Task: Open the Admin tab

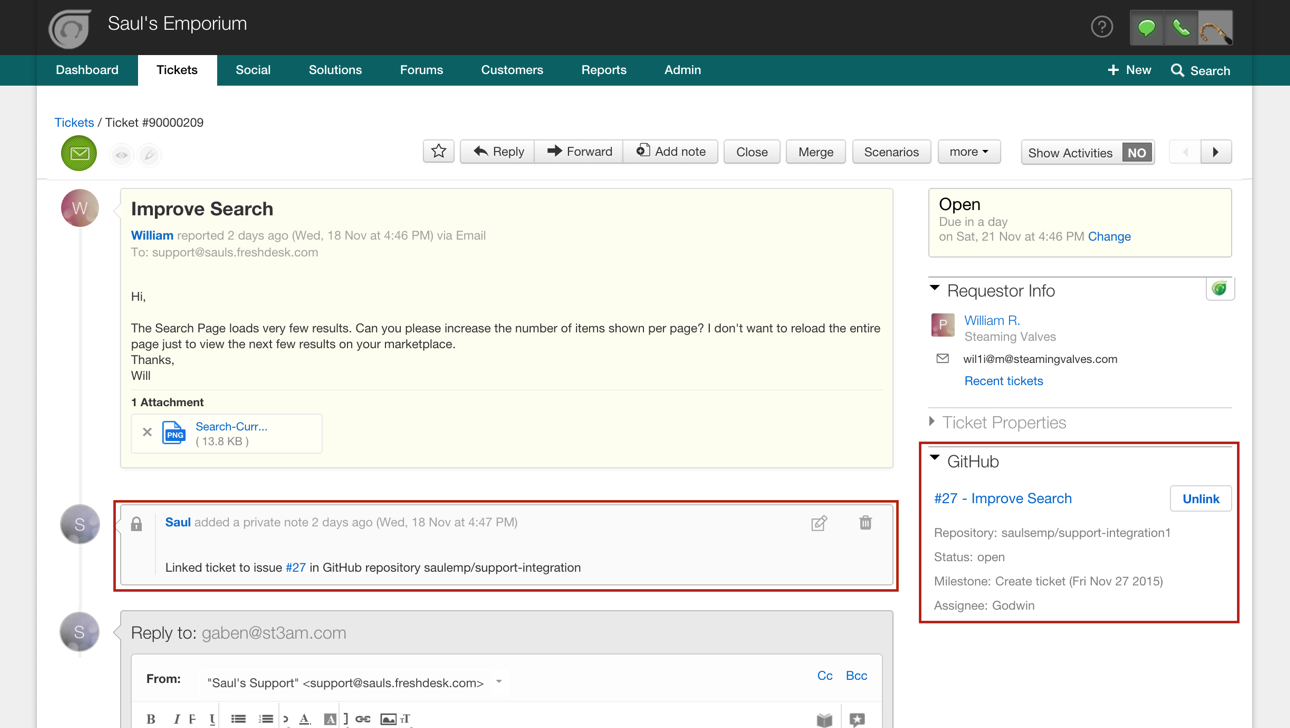Action: pyautogui.click(x=683, y=70)
